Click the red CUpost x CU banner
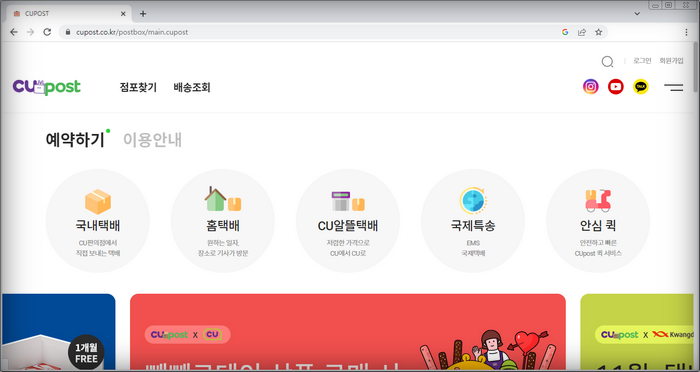 pos(348,331)
